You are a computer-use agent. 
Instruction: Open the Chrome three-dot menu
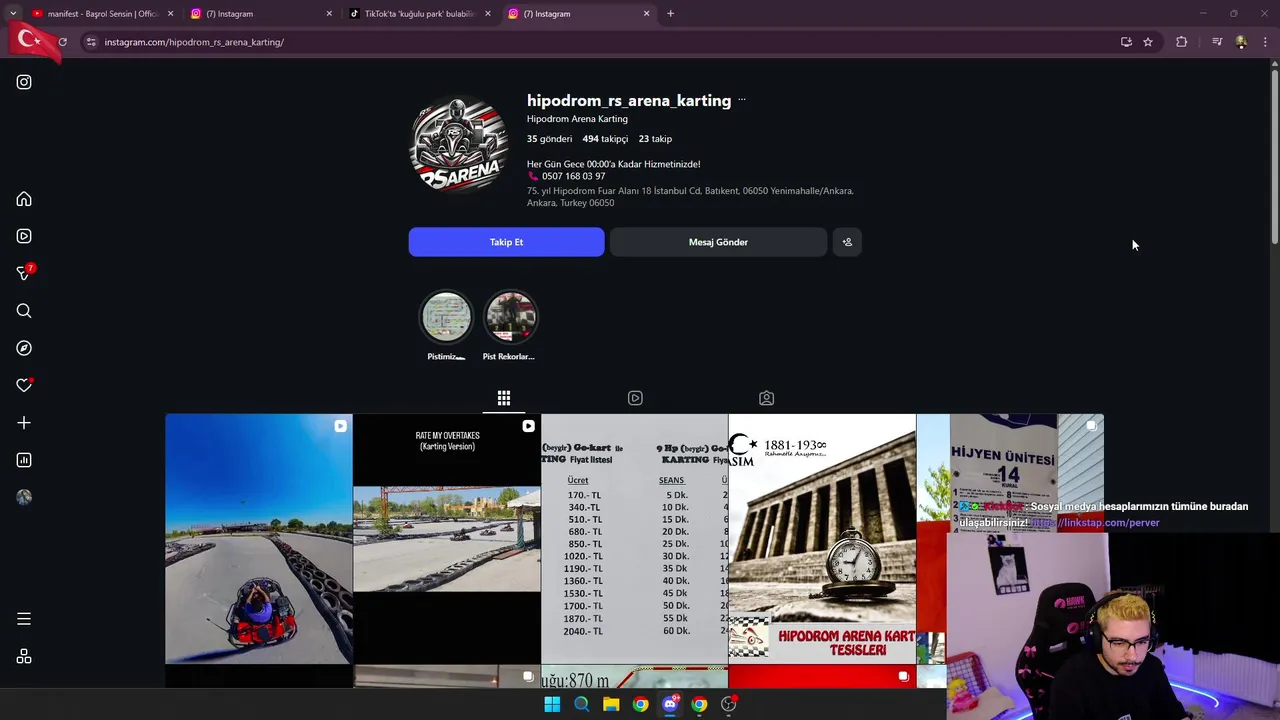[1265, 42]
